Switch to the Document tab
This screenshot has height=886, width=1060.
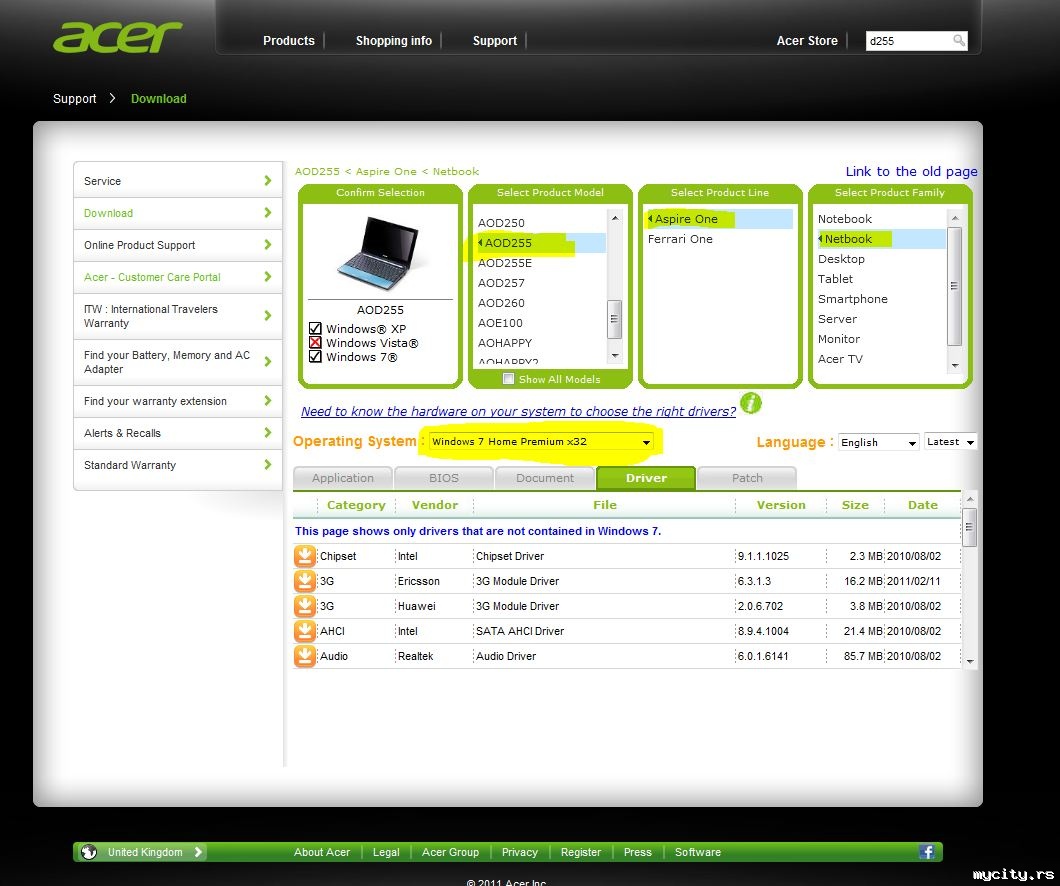pyautogui.click(x=545, y=478)
